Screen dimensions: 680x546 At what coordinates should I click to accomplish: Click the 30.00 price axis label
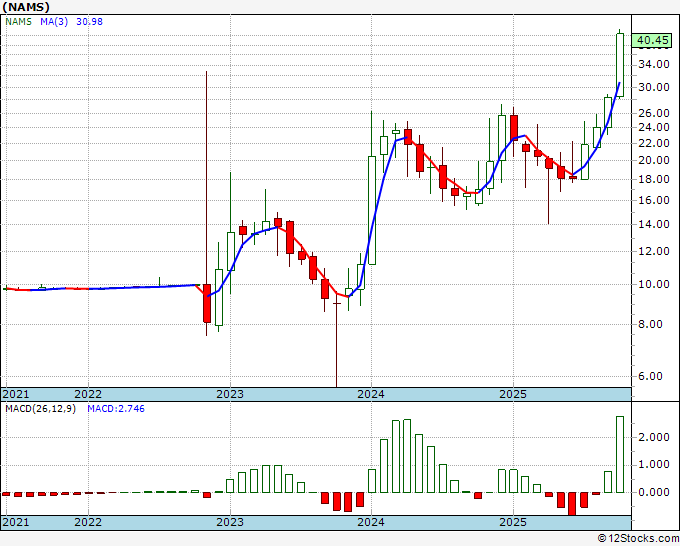point(654,87)
